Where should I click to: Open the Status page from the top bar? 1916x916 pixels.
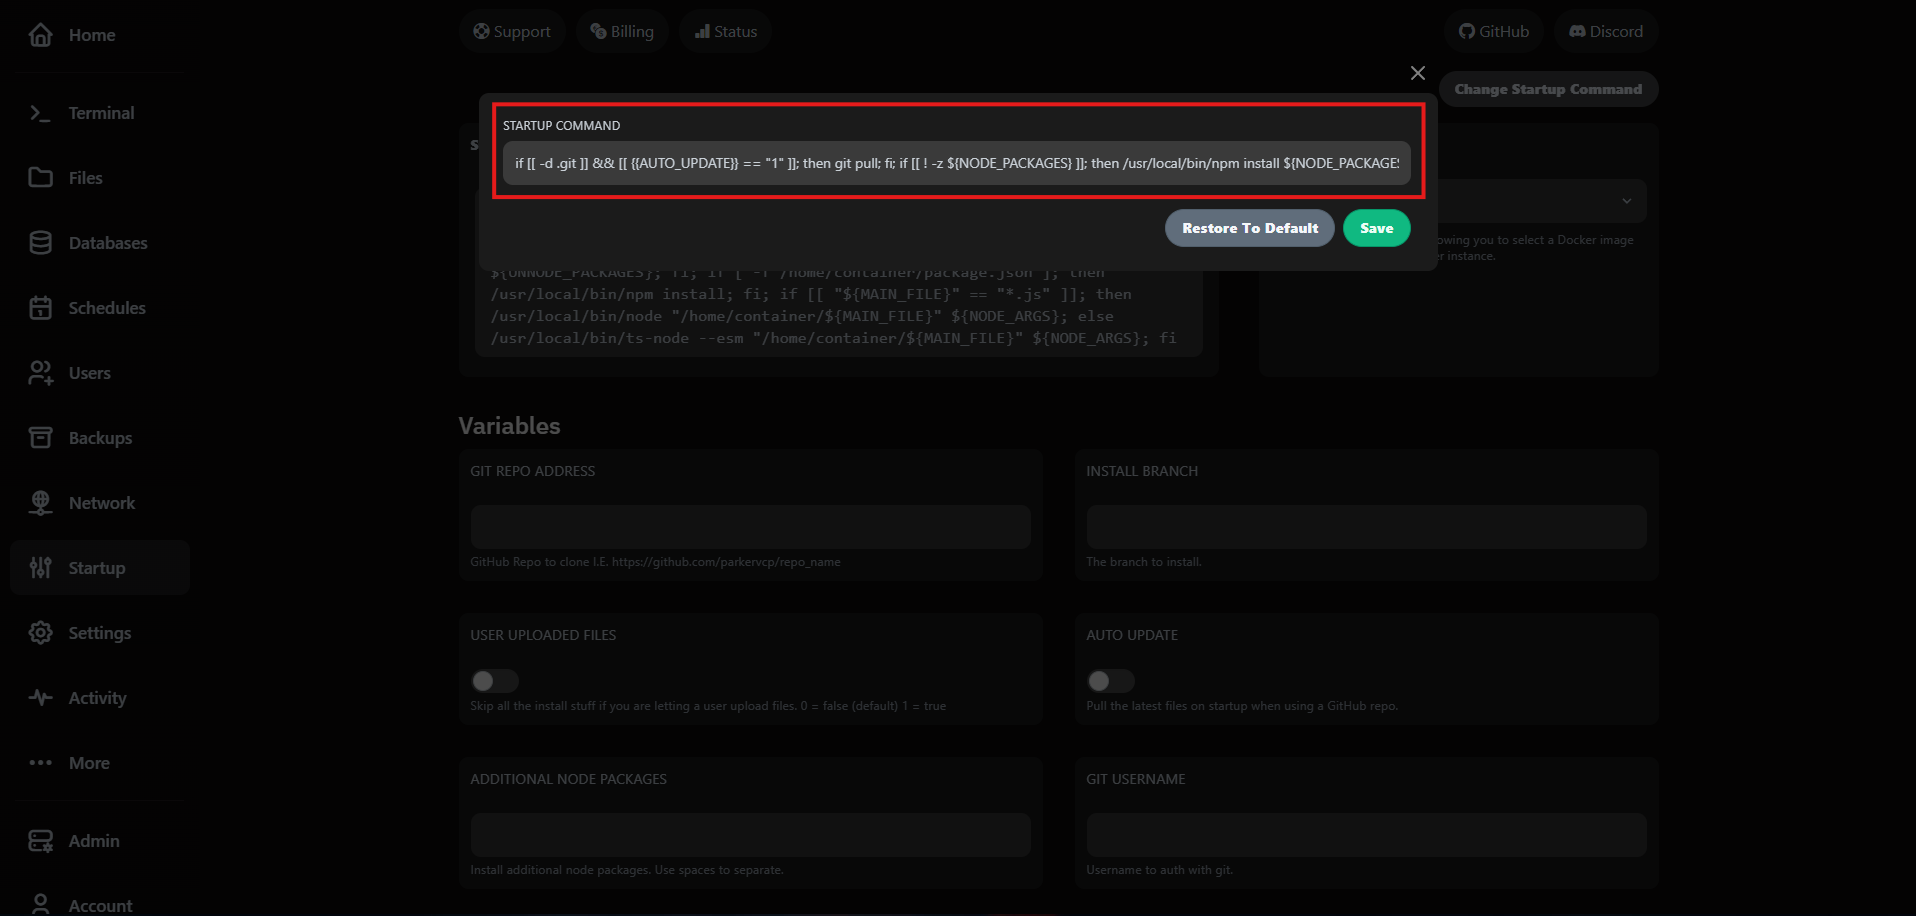(725, 31)
